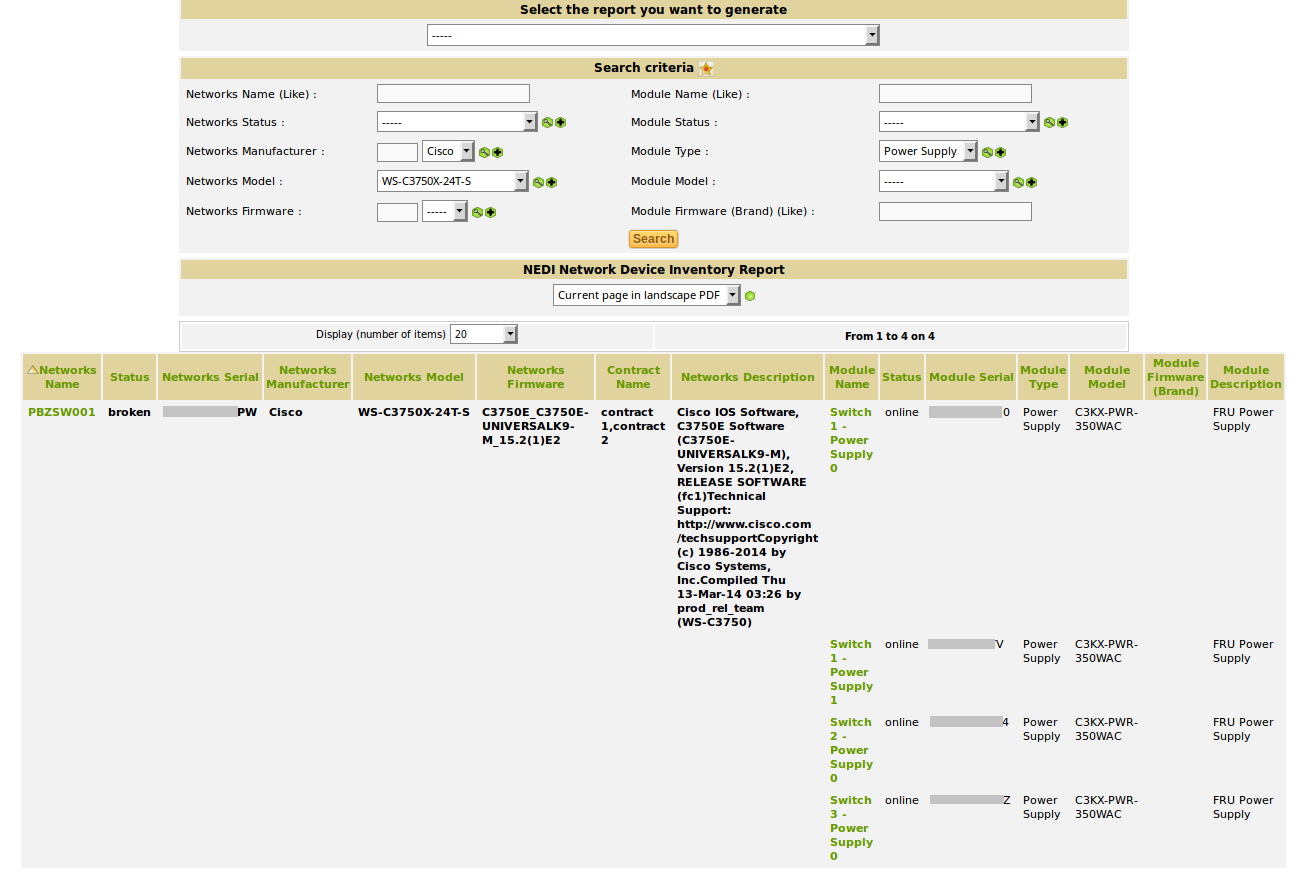The width and height of the screenshot is (1296, 879).
Task: Open the Cisco manufacturer dropdown
Action: (448, 152)
